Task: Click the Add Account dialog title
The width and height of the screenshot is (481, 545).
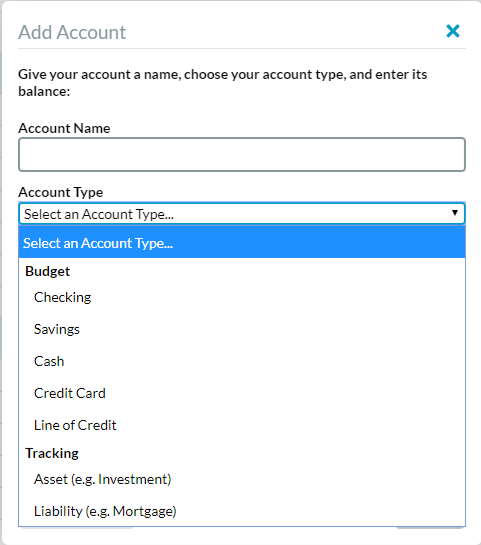Action: tap(72, 32)
